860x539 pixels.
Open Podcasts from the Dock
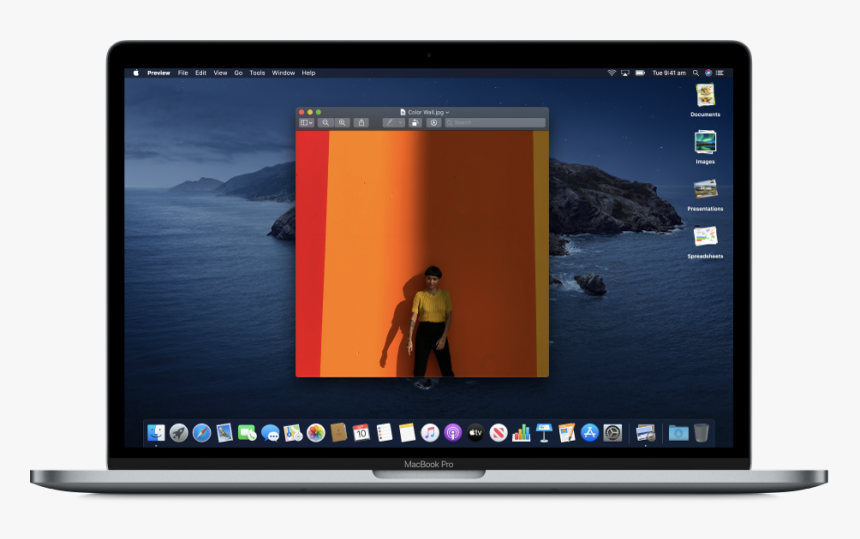(x=453, y=433)
